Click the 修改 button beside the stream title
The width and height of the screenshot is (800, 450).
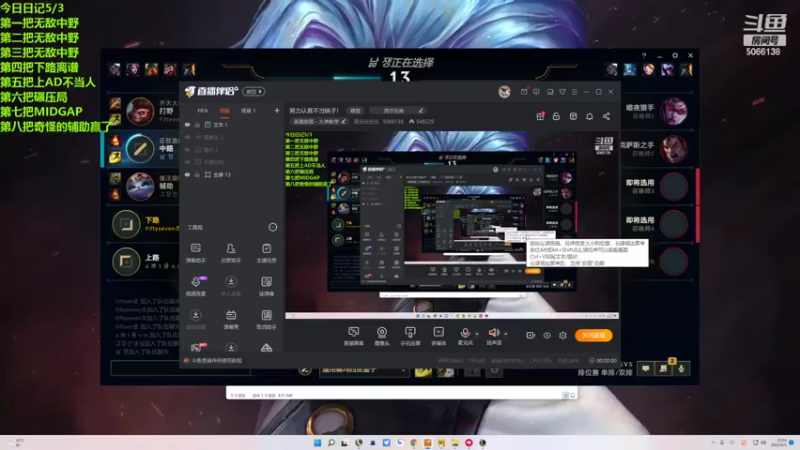click(355, 111)
